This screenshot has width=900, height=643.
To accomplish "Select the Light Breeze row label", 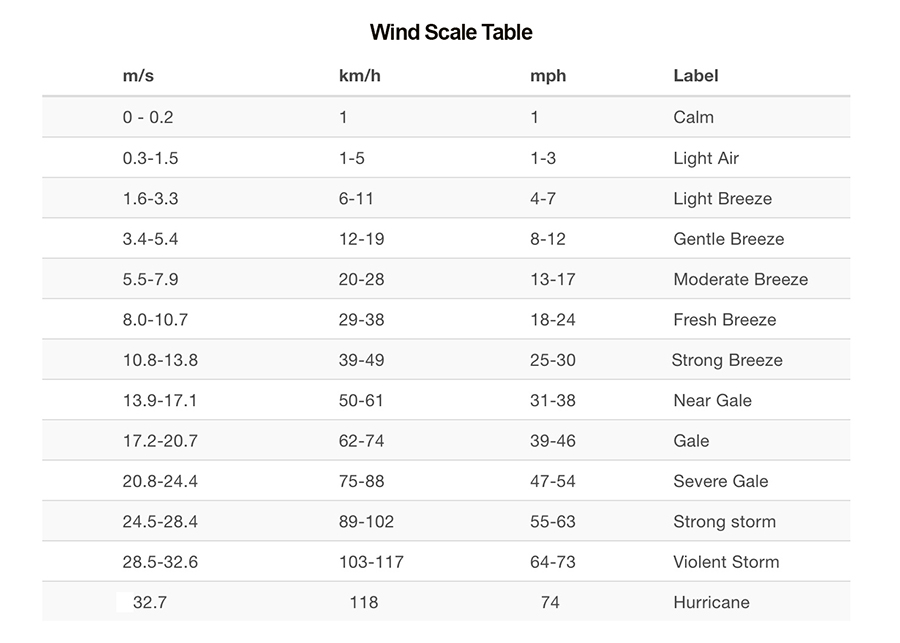I will [722, 199].
